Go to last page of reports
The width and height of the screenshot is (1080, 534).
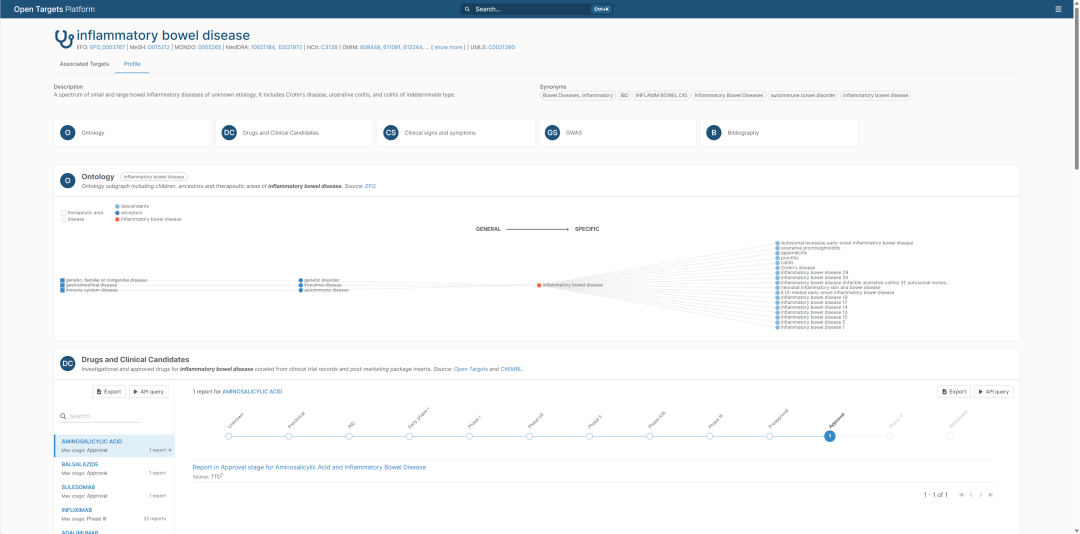point(990,495)
